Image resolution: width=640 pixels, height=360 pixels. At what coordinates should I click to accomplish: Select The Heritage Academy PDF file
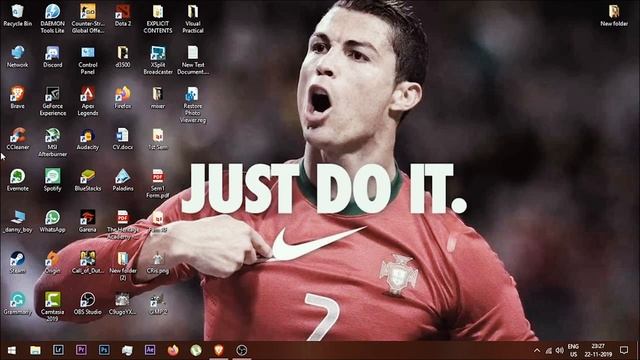coord(123,225)
